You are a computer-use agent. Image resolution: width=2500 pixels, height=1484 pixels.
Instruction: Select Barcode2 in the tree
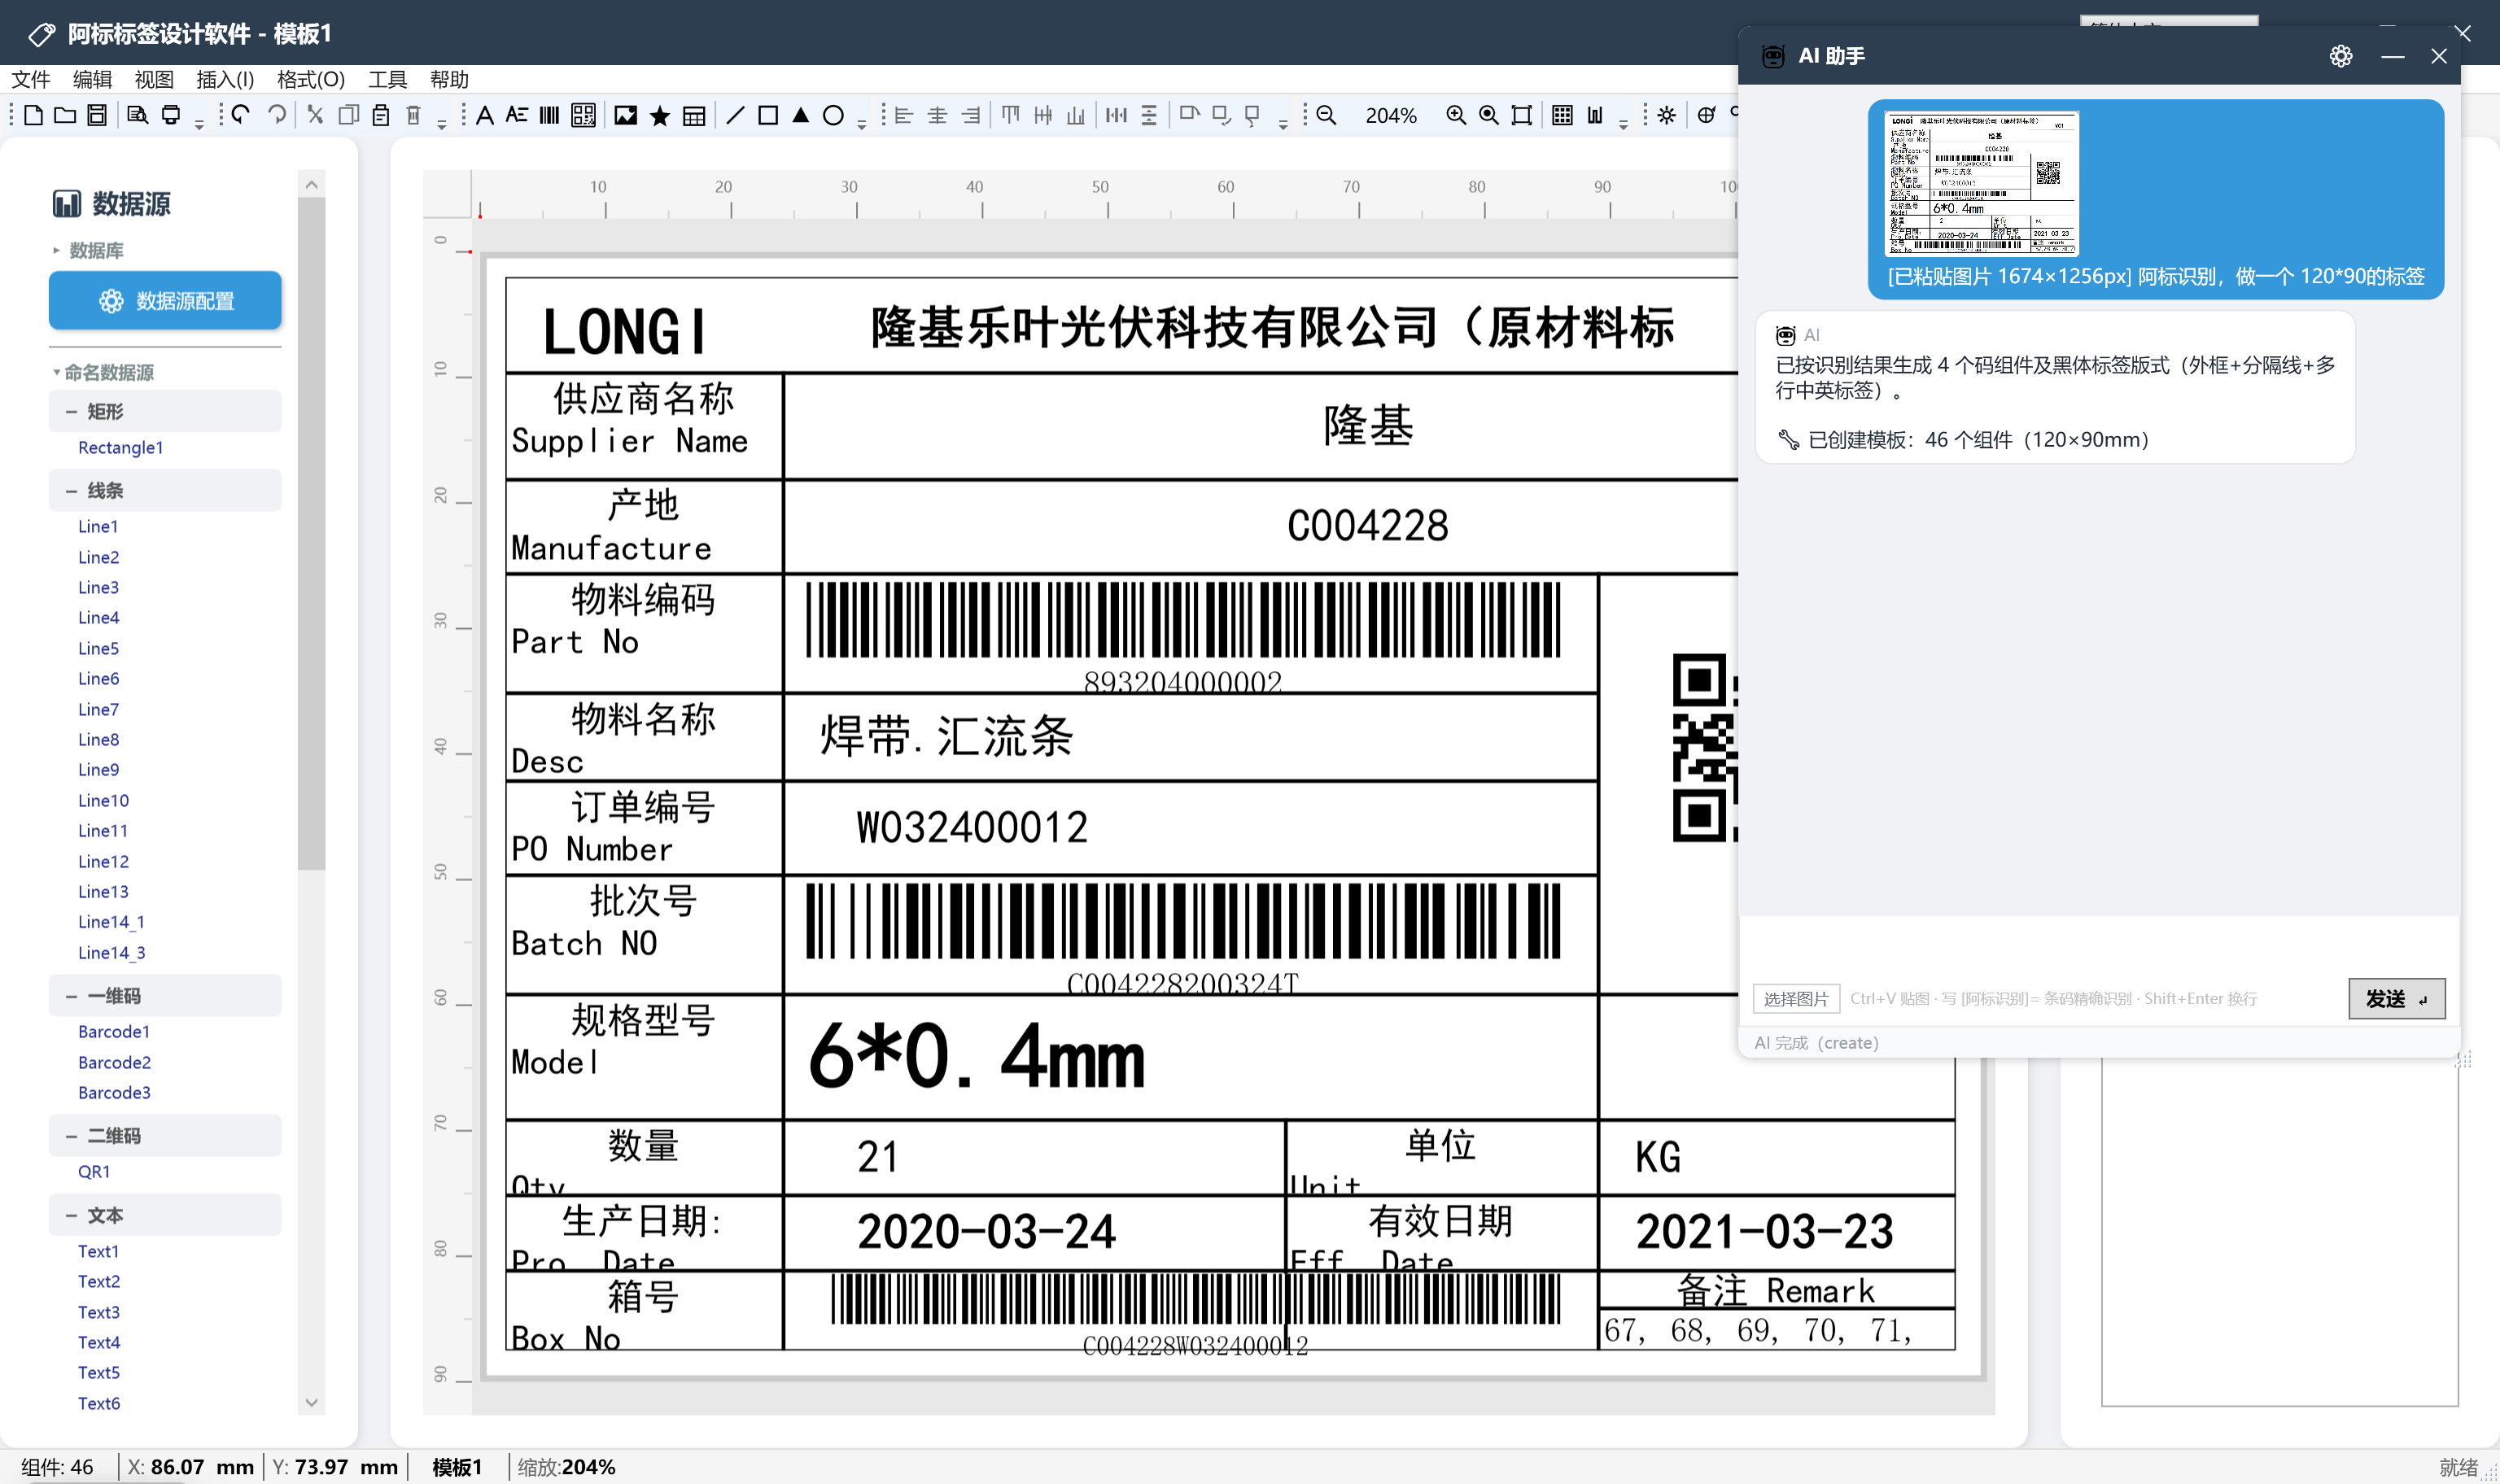coord(114,1062)
